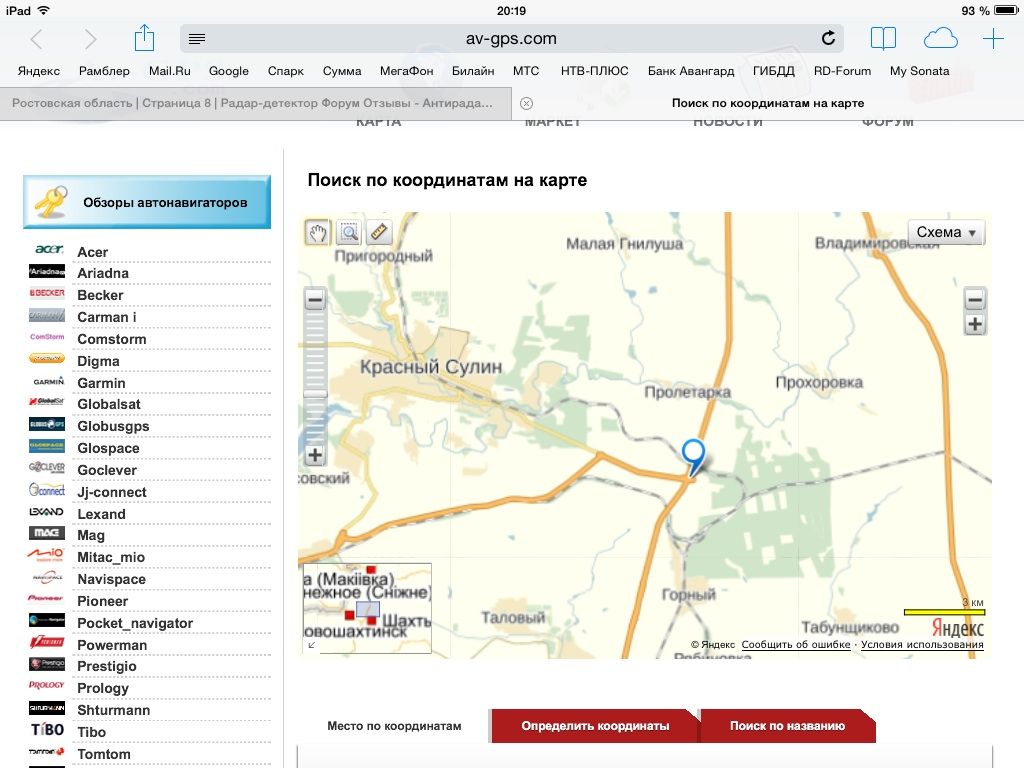1024x768 pixels.
Task: Open a new tab with plus icon
Action: (993, 39)
